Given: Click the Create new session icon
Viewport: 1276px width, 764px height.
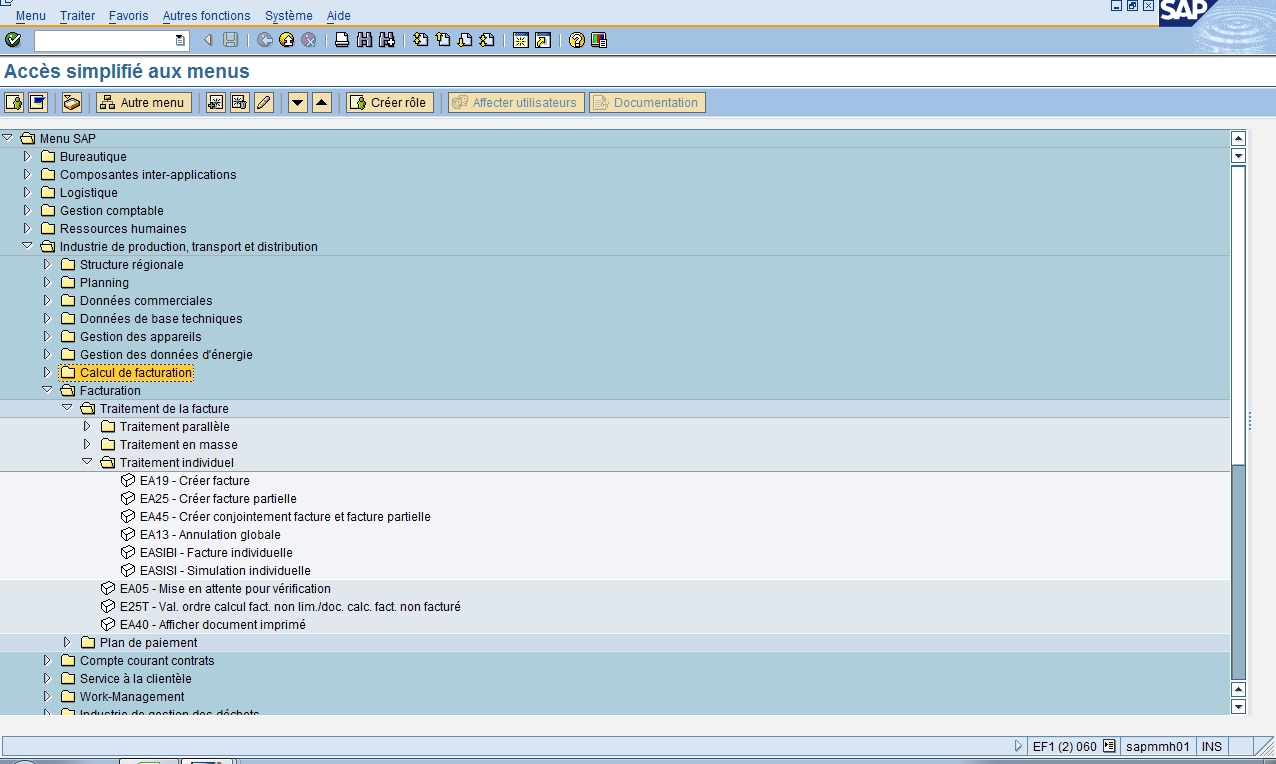Looking at the screenshot, I should click(520, 40).
